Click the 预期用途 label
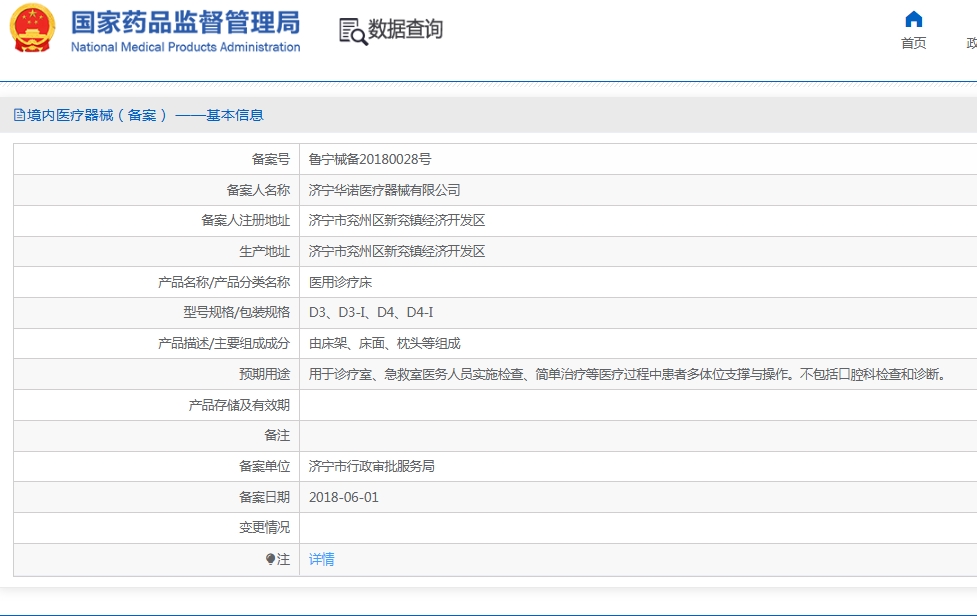977x616 pixels. point(265,374)
